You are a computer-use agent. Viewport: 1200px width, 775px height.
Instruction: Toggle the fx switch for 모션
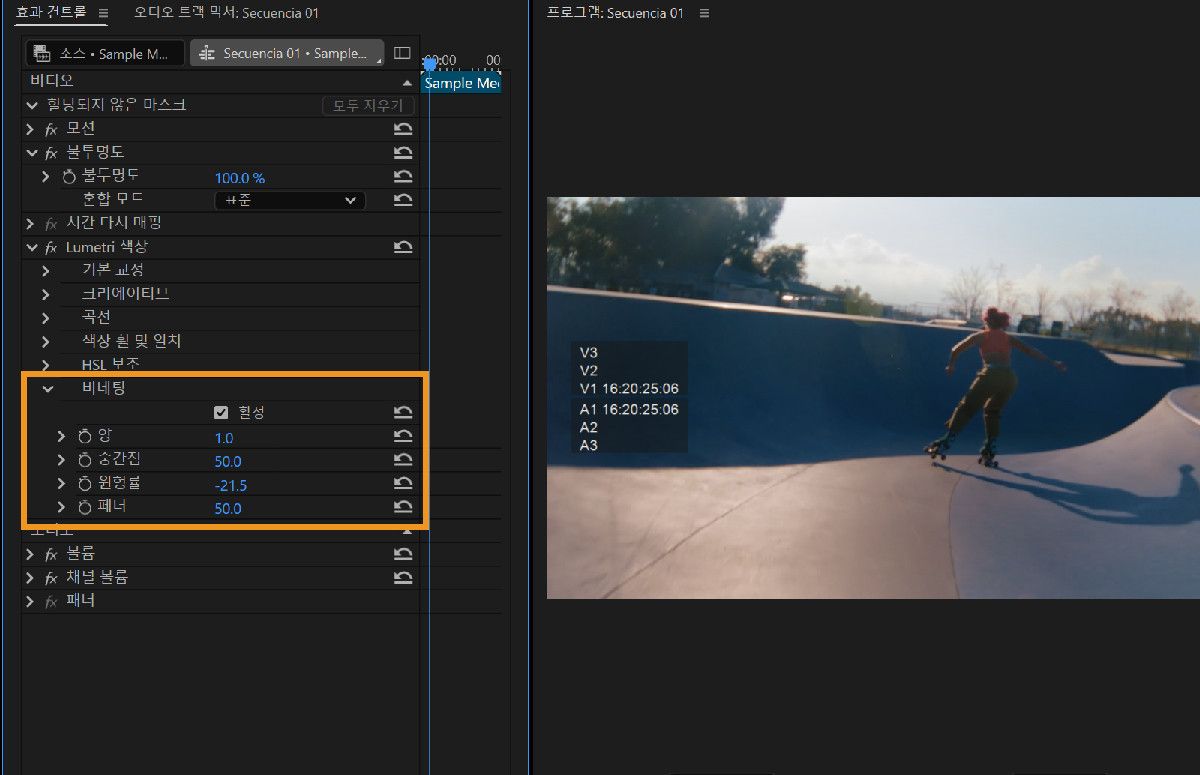[52, 129]
